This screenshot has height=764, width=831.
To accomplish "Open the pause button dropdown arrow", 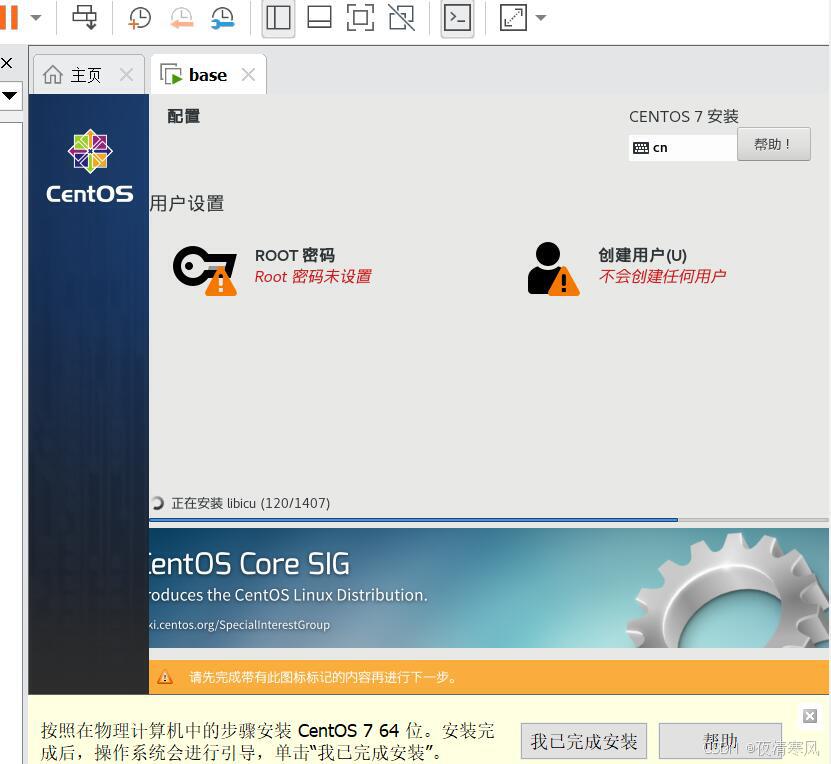I will pos(36,17).
